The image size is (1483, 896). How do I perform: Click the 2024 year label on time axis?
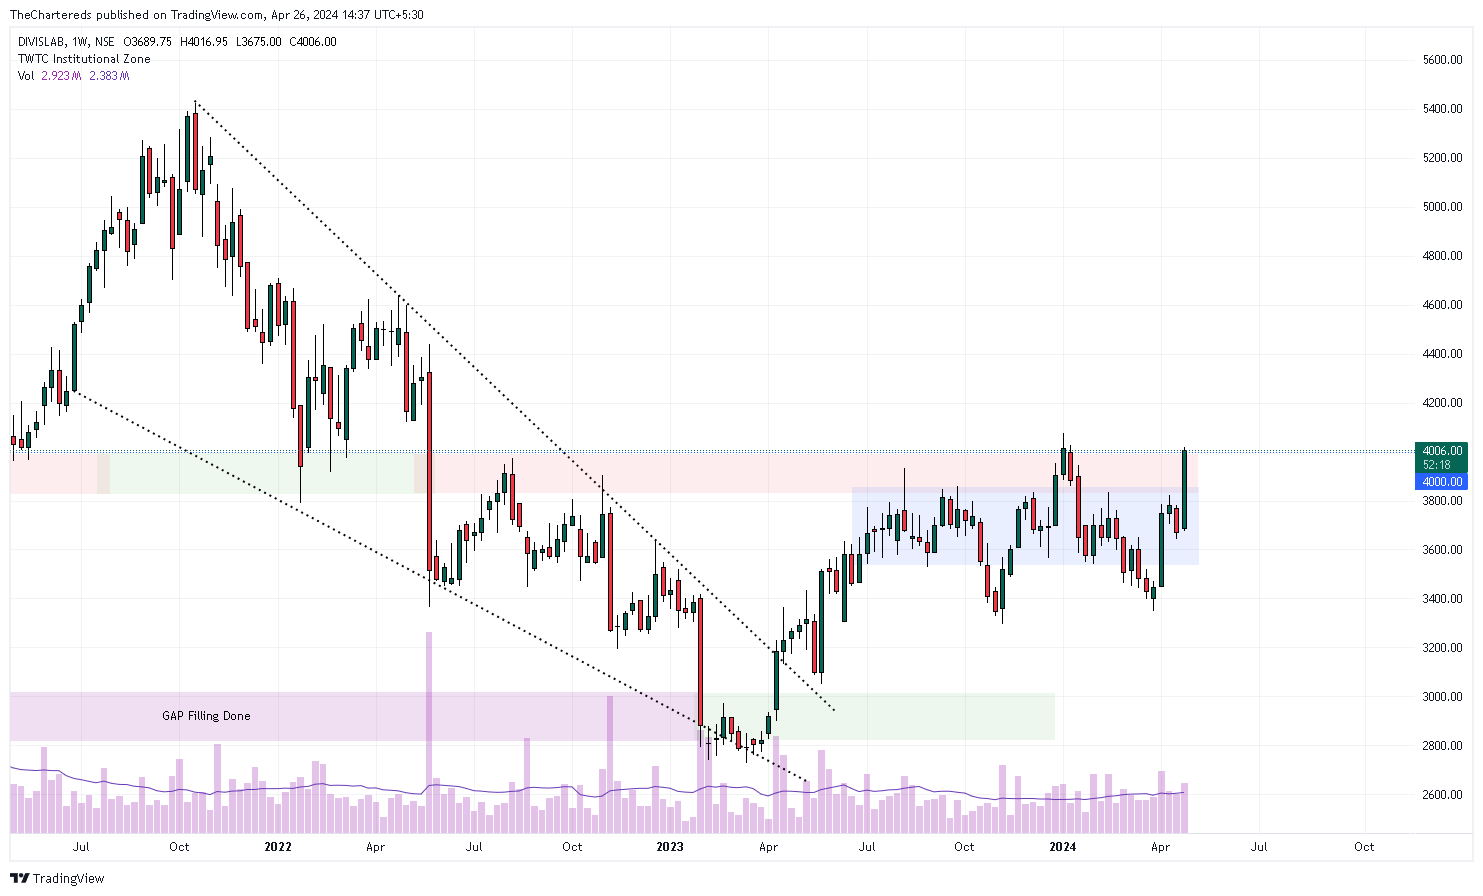point(1063,847)
